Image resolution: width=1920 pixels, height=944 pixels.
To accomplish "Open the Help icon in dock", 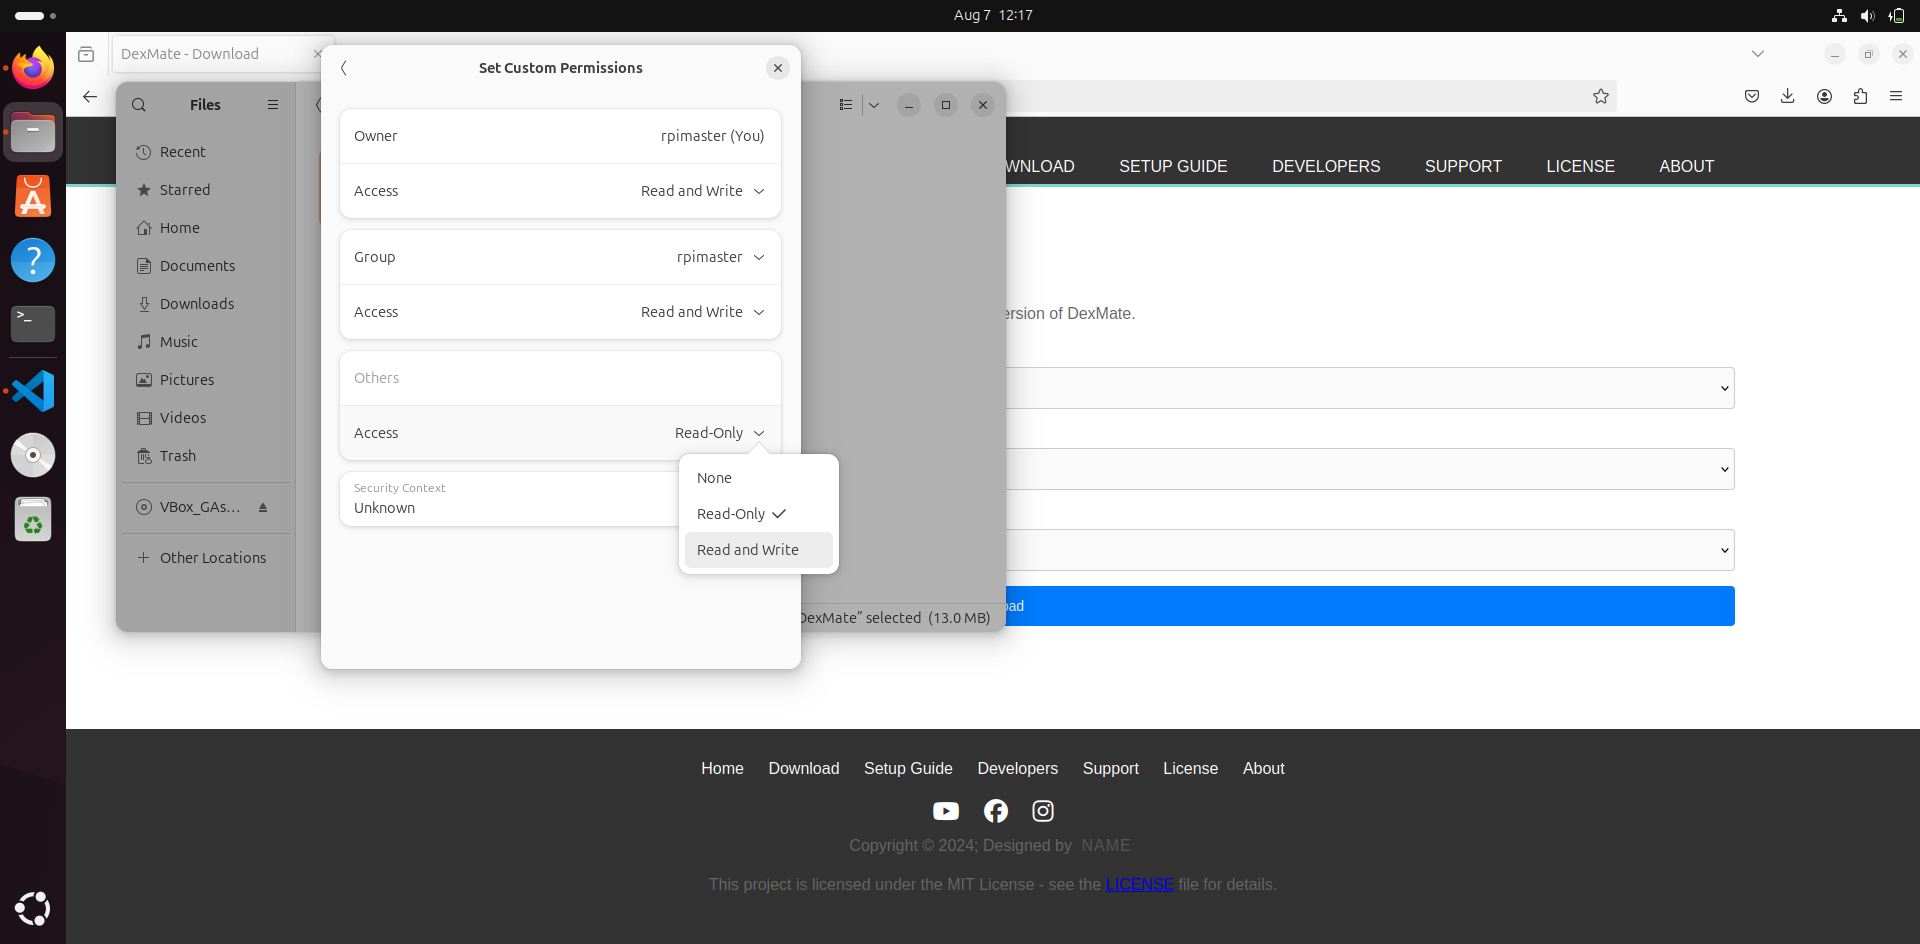I will coord(33,260).
